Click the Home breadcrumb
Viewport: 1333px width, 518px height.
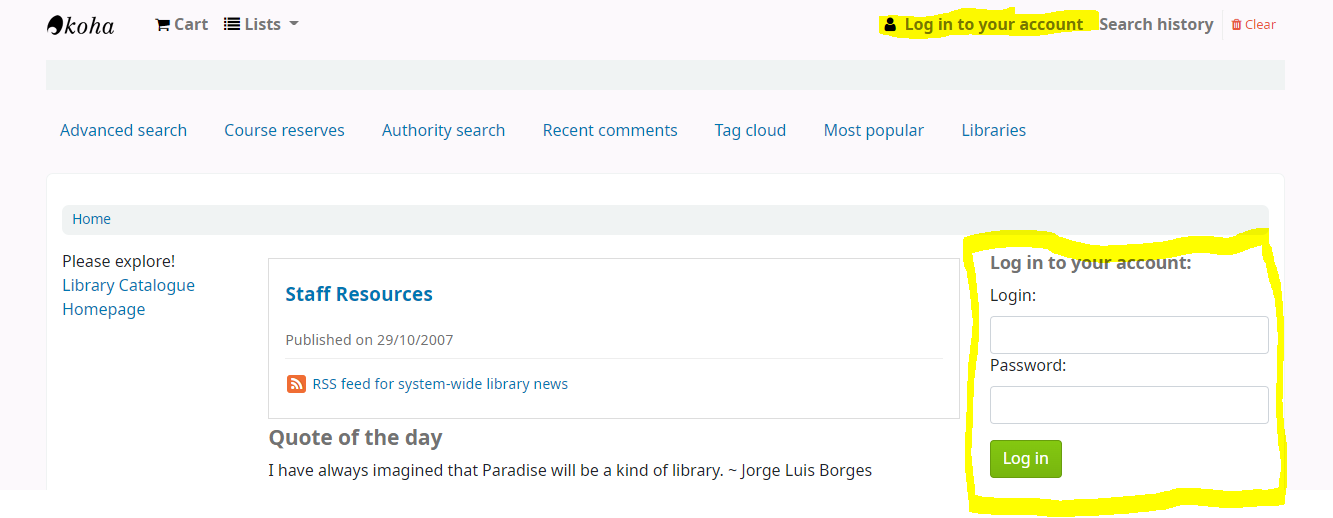coord(91,219)
